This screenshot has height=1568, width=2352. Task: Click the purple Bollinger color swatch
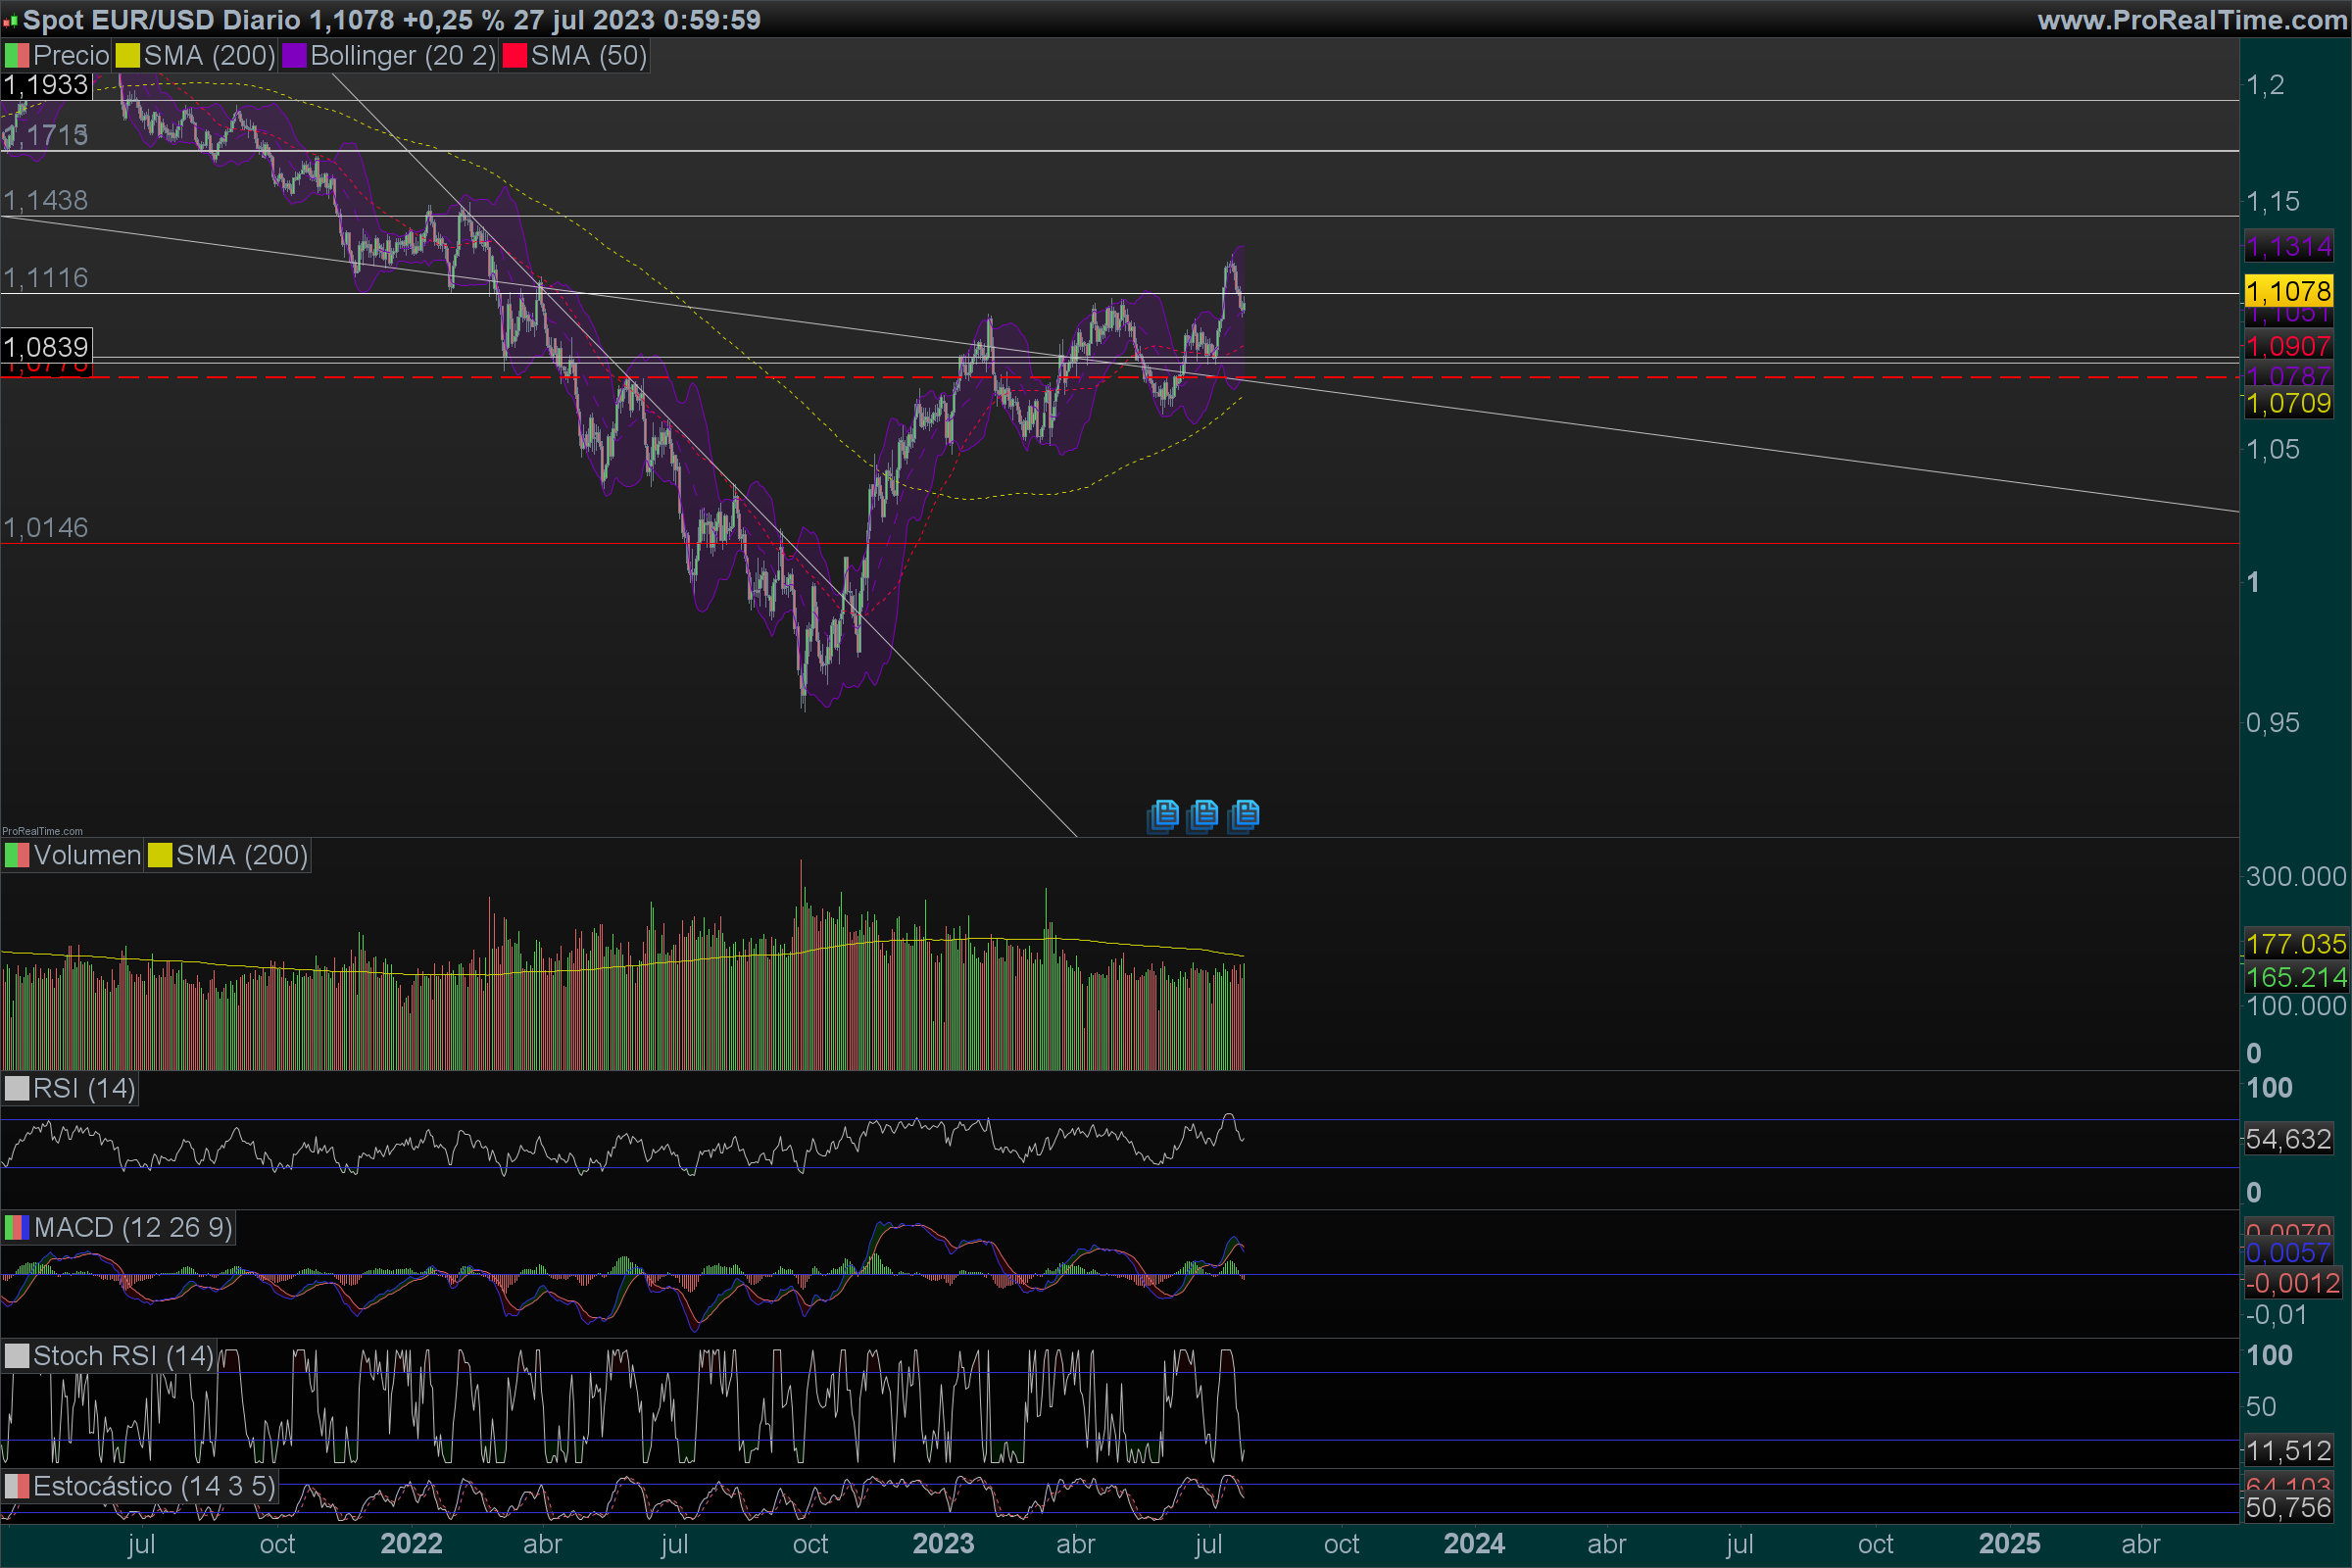[294, 56]
